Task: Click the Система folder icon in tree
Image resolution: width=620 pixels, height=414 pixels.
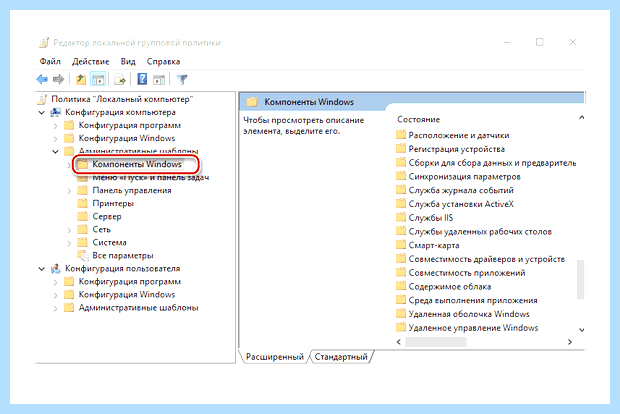Action: 82,242
